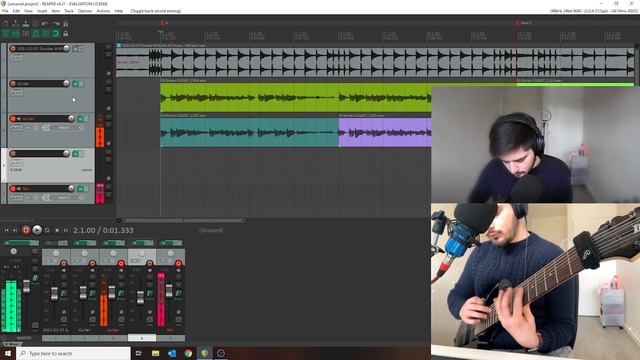The height and width of the screenshot is (360, 640).
Task: Click the Undo arrow in toolbar
Action: [x=45, y=24]
